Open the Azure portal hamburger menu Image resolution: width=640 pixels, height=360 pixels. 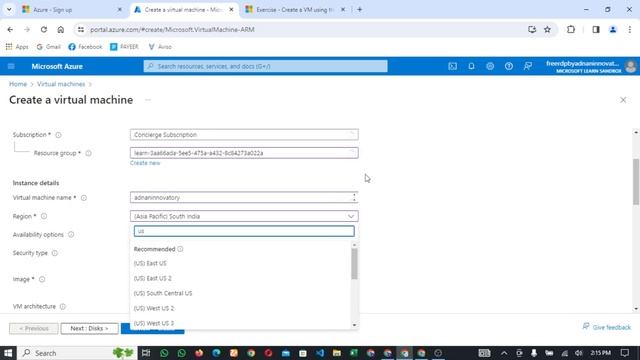(11, 66)
